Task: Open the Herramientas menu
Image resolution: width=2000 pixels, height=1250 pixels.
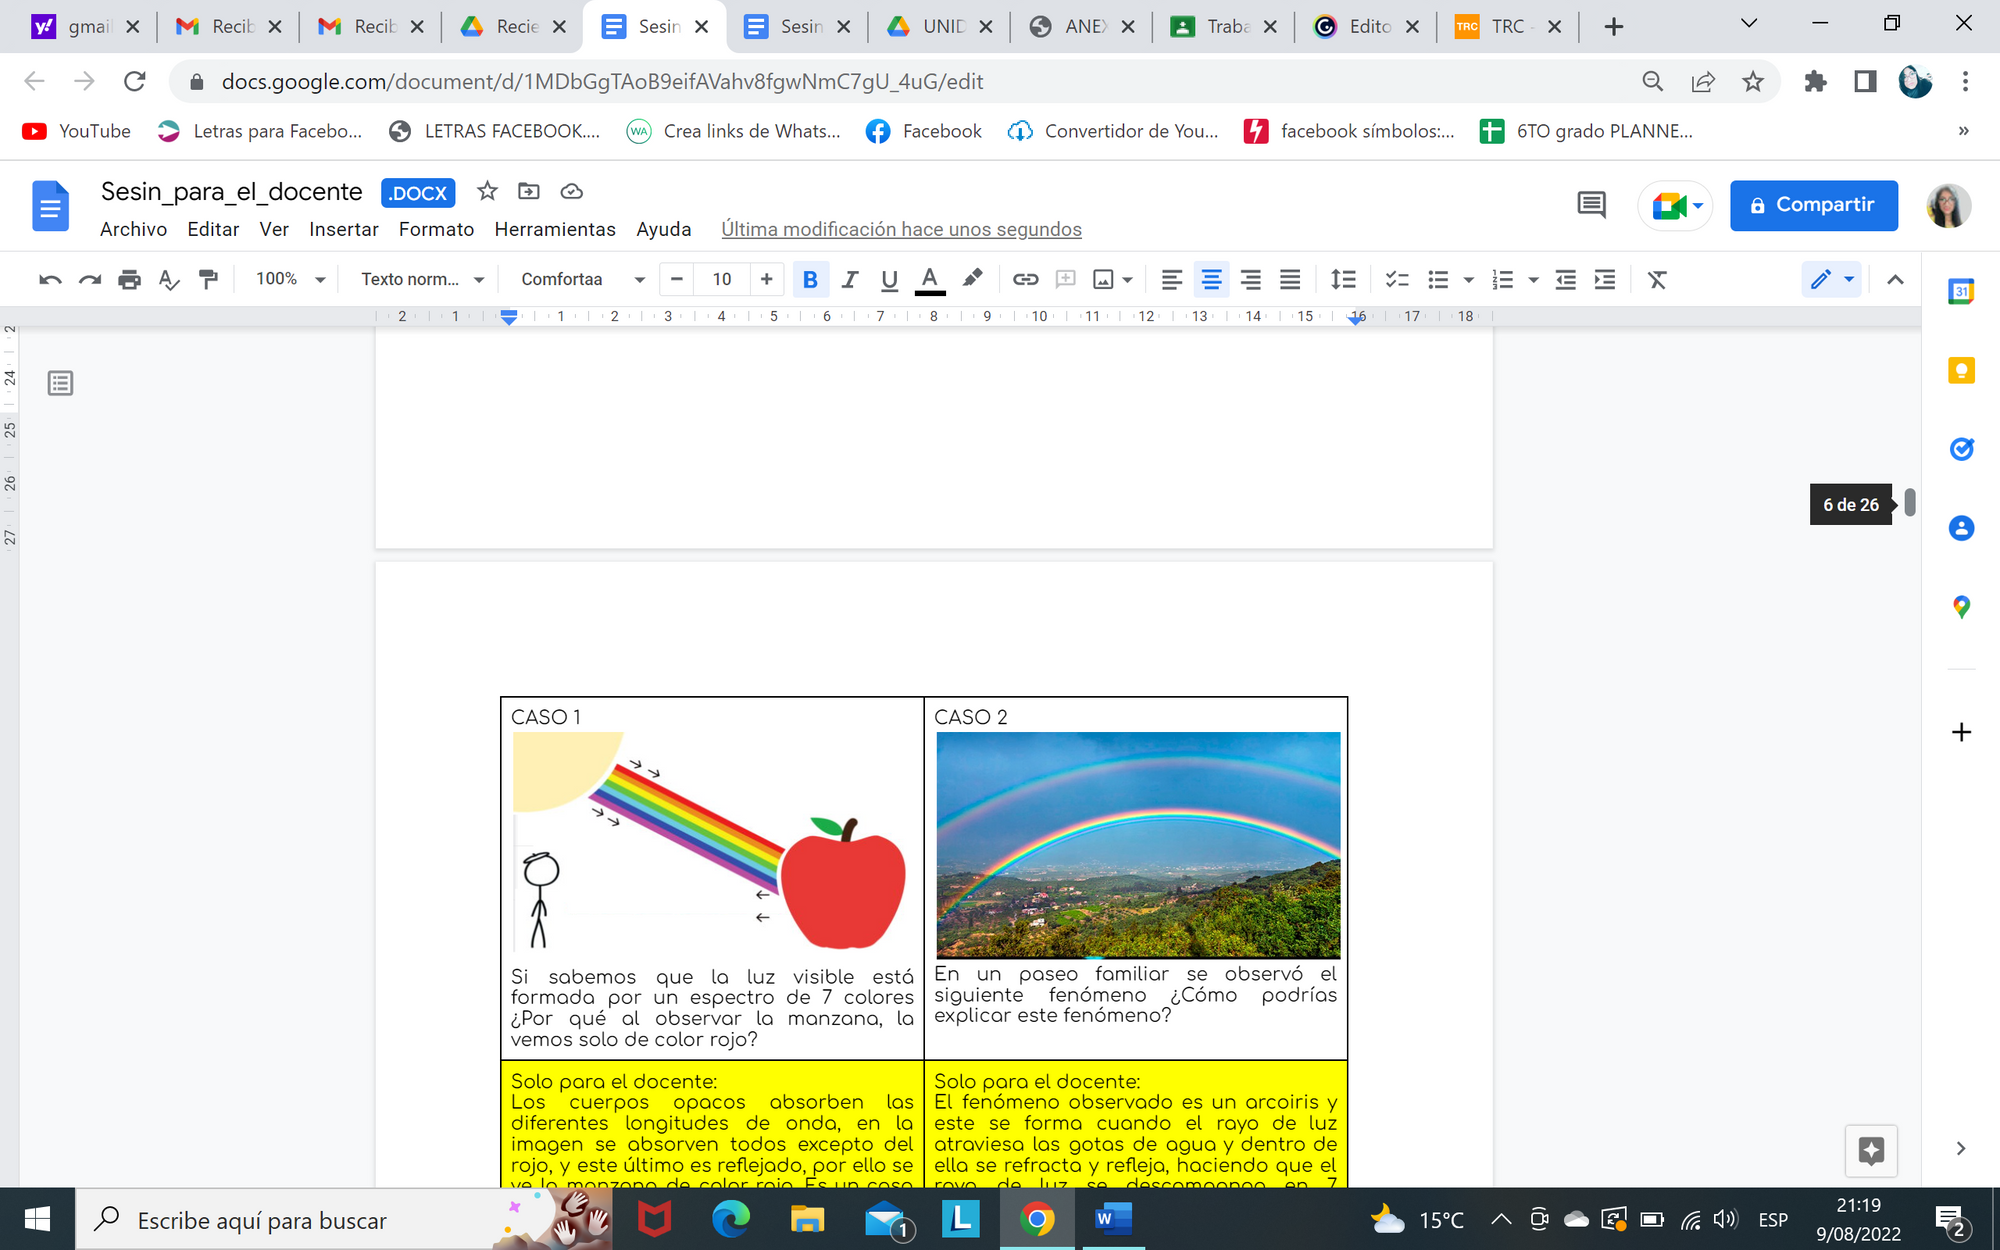Action: click(x=554, y=229)
